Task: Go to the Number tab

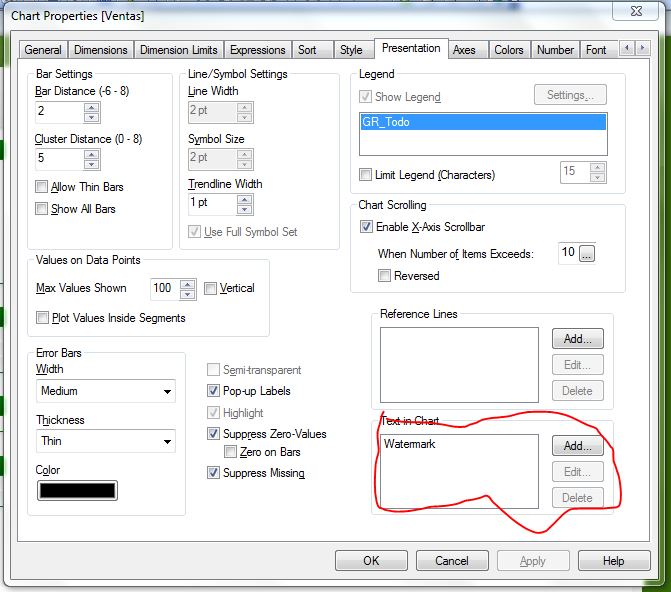Action: [555, 50]
